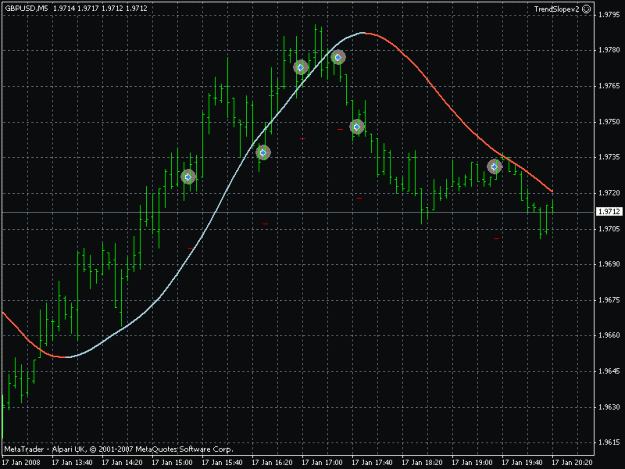Click time axis label 17 Jan 2008
The width and height of the screenshot is (625, 469).
pos(21,463)
